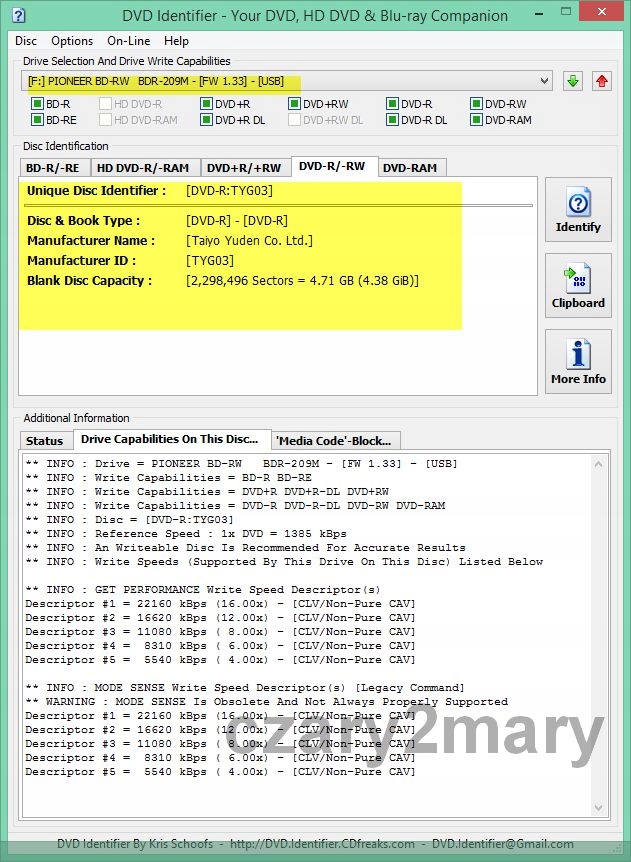
Task: Open the Disc menu
Action: click(x=26, y=41)
